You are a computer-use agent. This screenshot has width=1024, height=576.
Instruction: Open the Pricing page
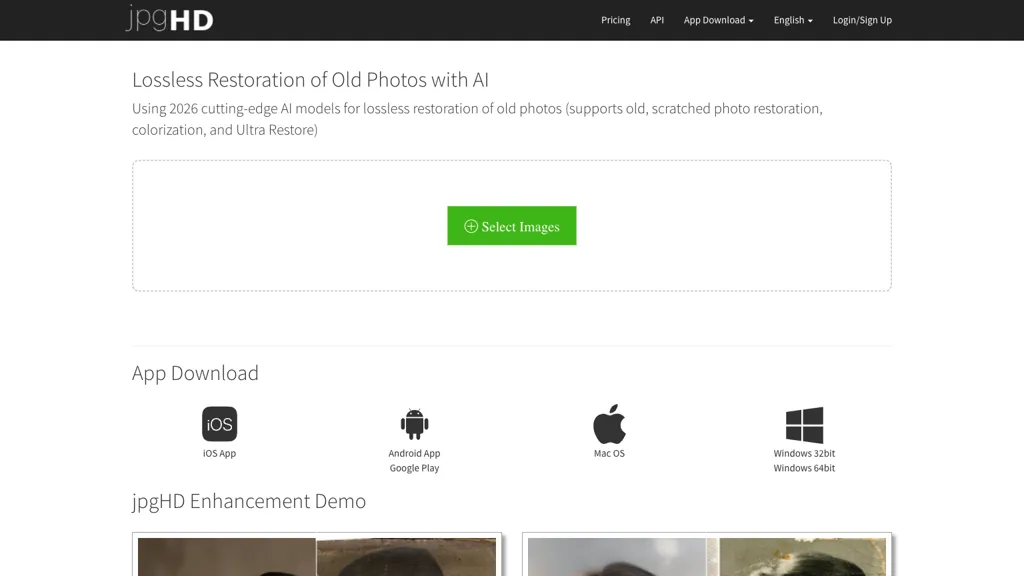tap(615, 20)
